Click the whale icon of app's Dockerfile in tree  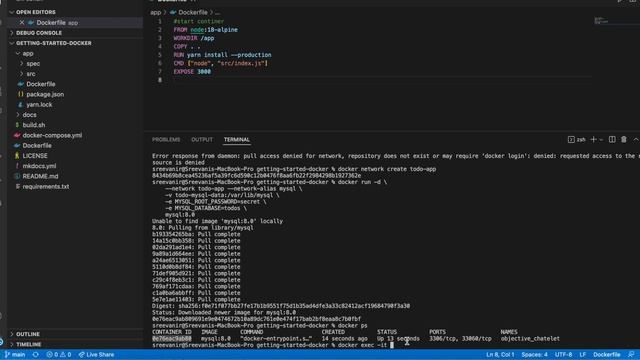21,84
